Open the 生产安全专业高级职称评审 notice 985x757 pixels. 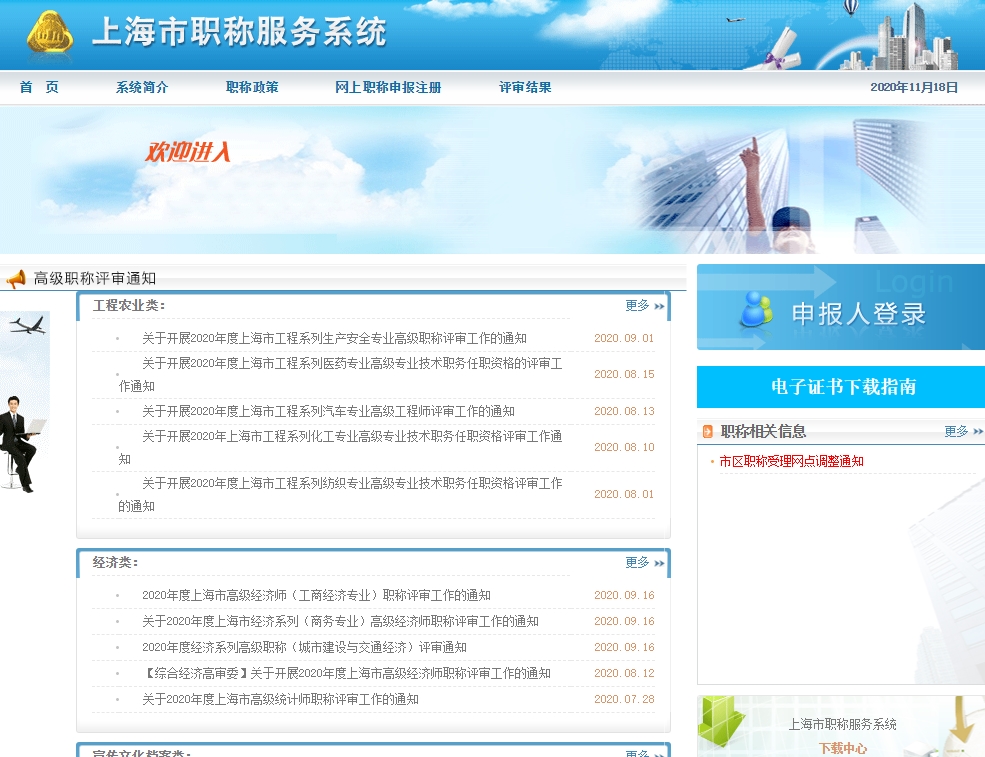[x=334, y=339]
